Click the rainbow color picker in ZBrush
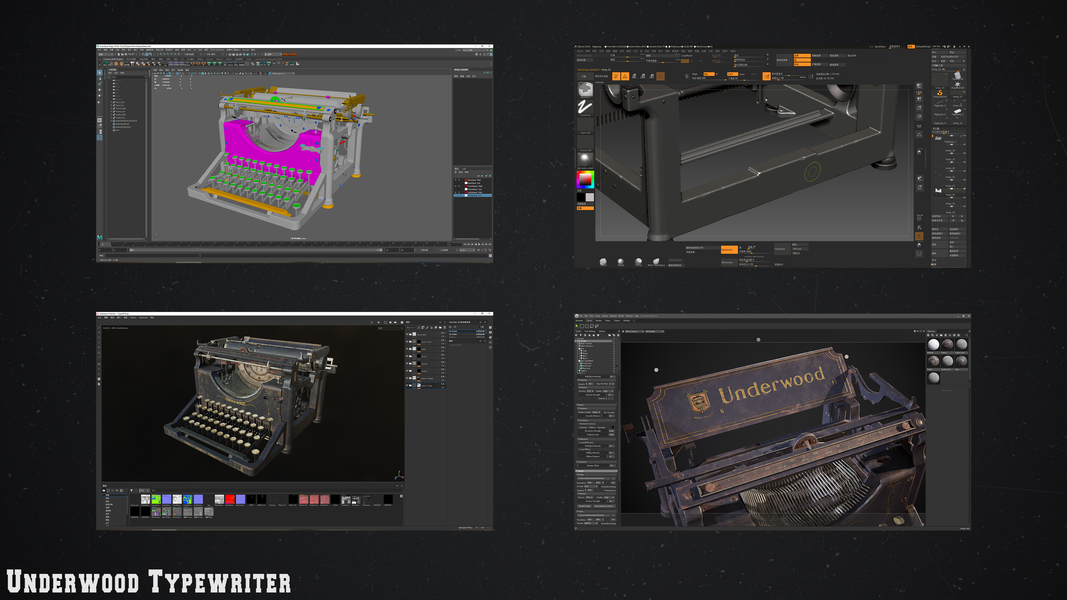 585,180
